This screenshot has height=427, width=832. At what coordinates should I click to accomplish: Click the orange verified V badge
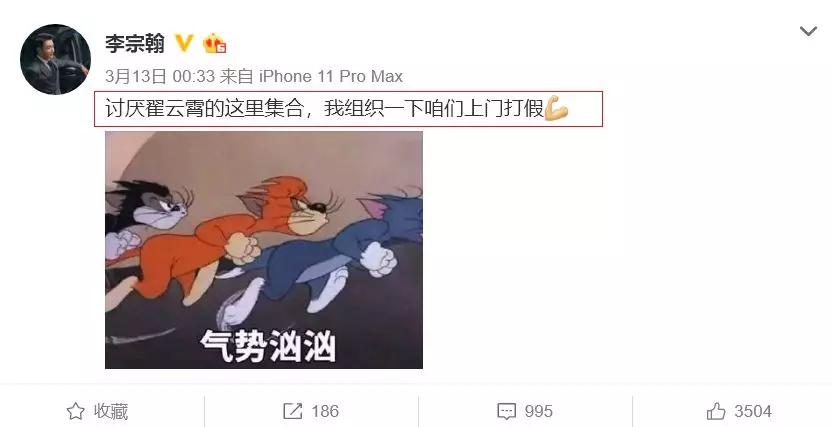(x=184, y=43)
